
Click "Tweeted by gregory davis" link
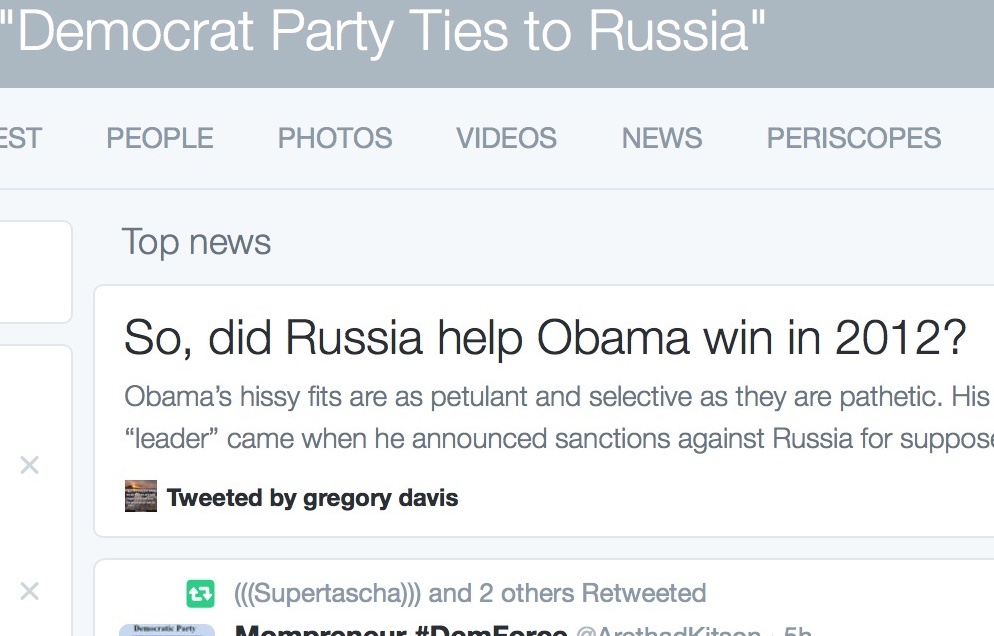[x=312, y=498]
